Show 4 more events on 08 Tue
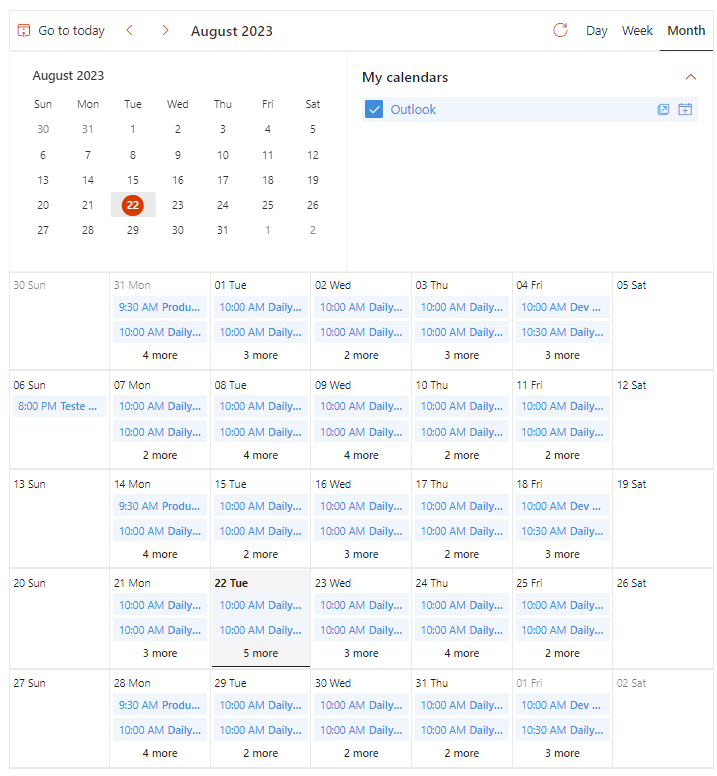This screenshot has width=717, height=776. pyautogui.click(x=260, y=455)
